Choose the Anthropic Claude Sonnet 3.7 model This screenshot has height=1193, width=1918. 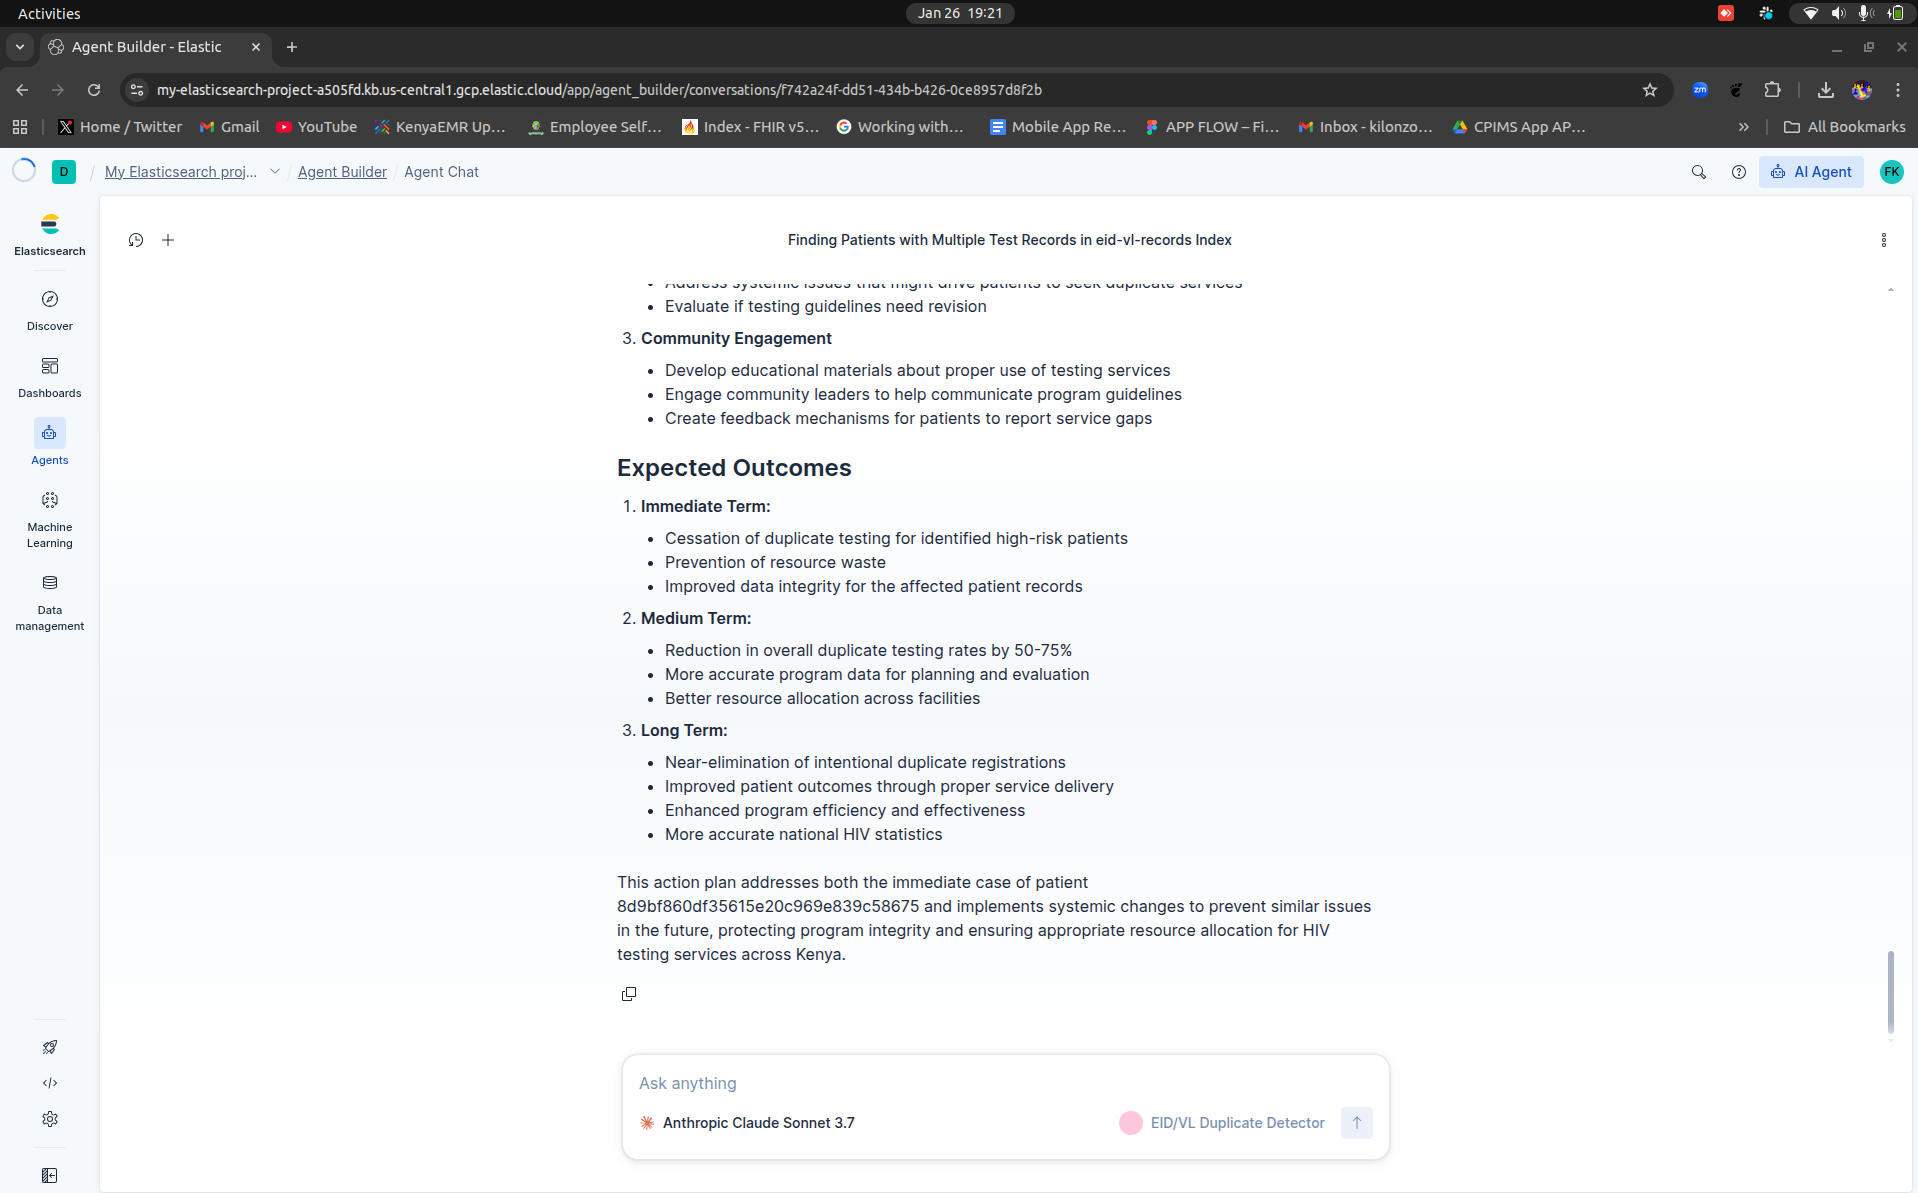point(747,1123)
